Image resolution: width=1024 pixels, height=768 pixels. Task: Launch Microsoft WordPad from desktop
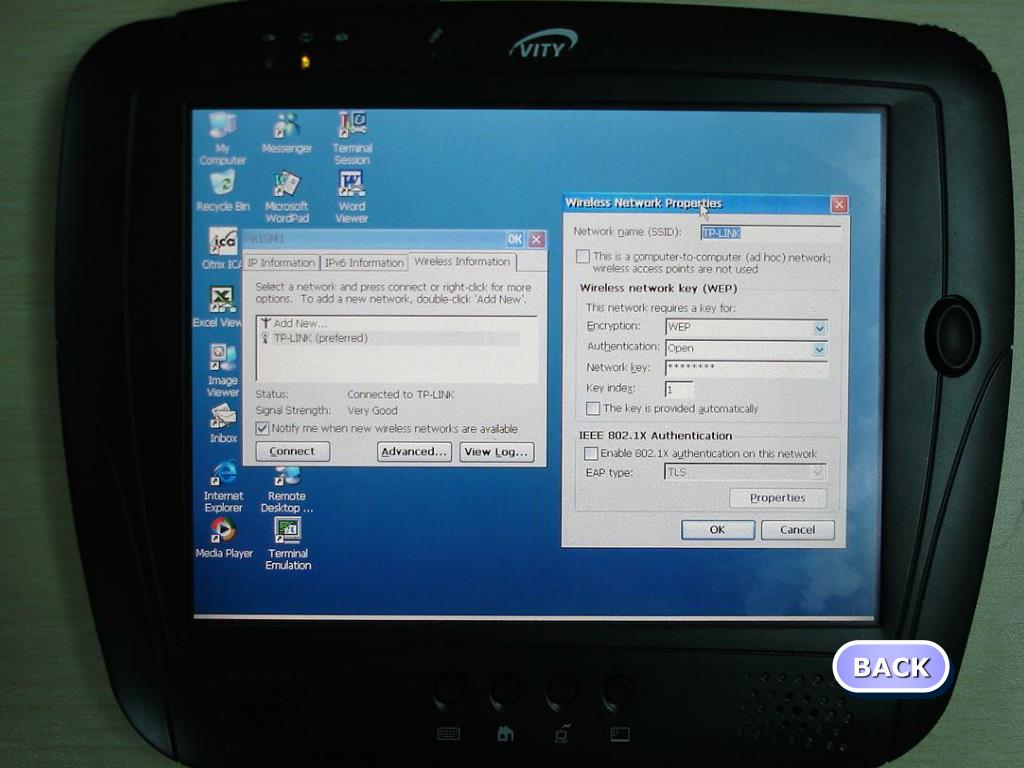287,197
